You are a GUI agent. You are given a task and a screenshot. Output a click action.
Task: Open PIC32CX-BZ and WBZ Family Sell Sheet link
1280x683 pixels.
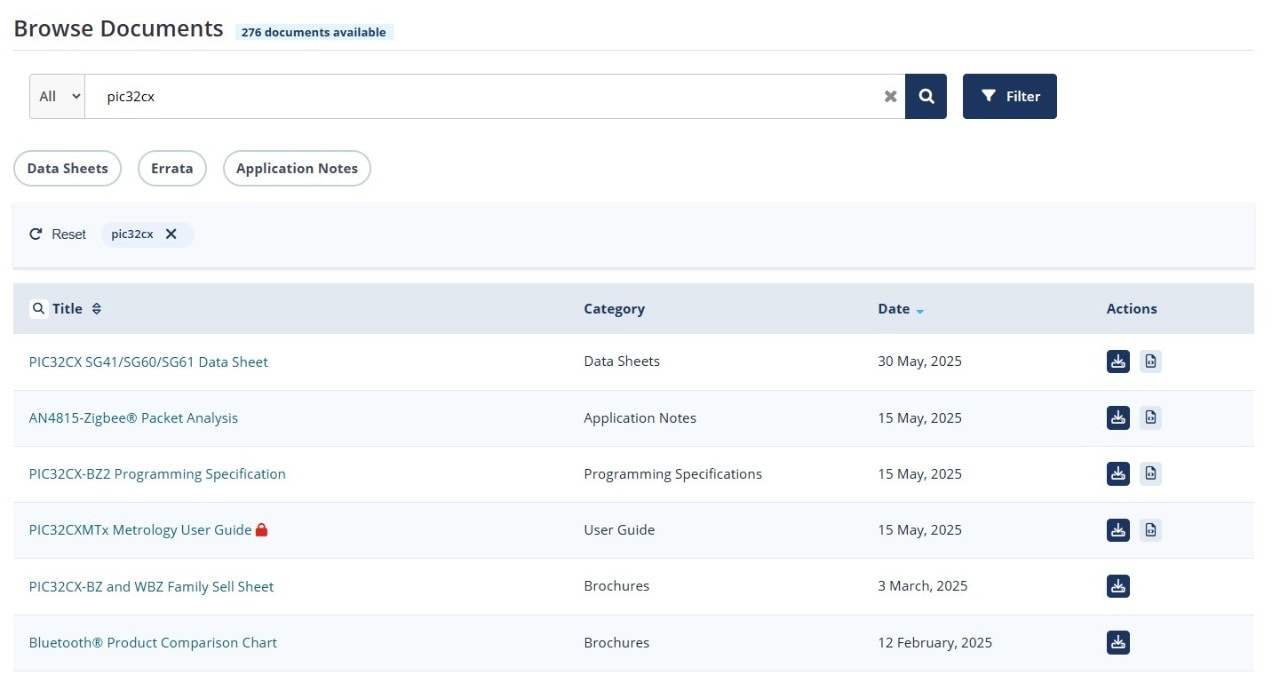151,586
